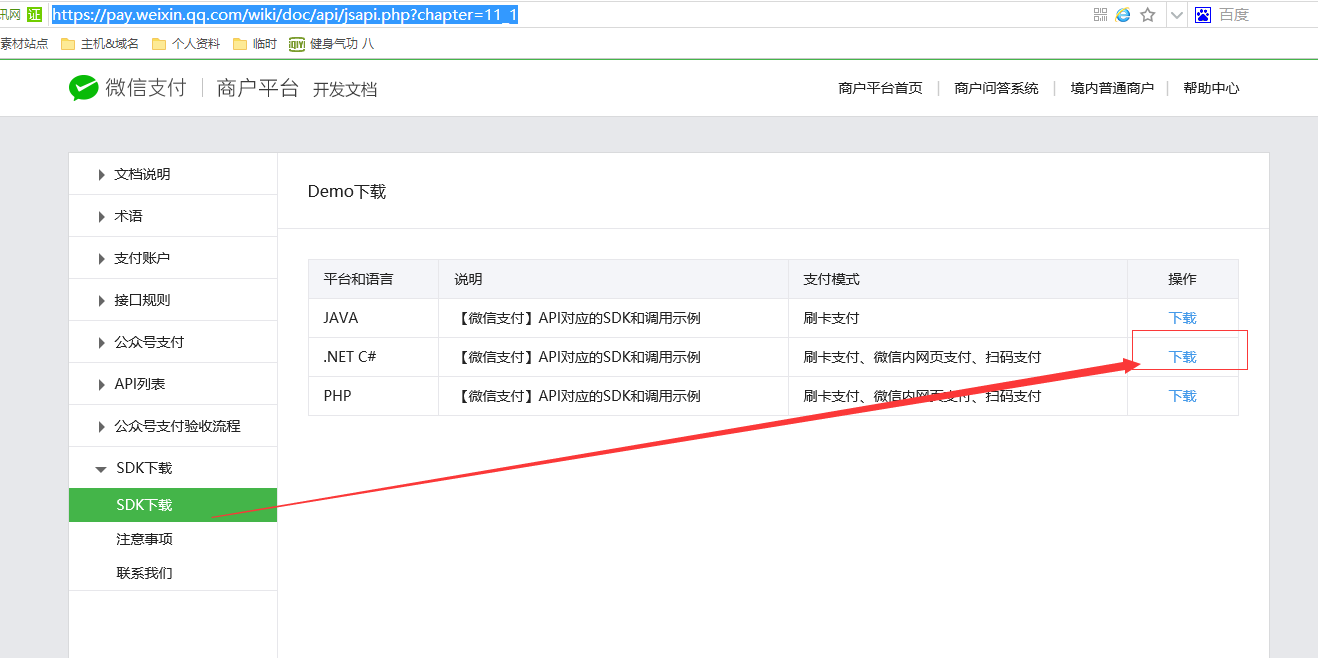Open the 临时 bookmark folder
The image size is (1318, 658).
[x=255, y=44]
